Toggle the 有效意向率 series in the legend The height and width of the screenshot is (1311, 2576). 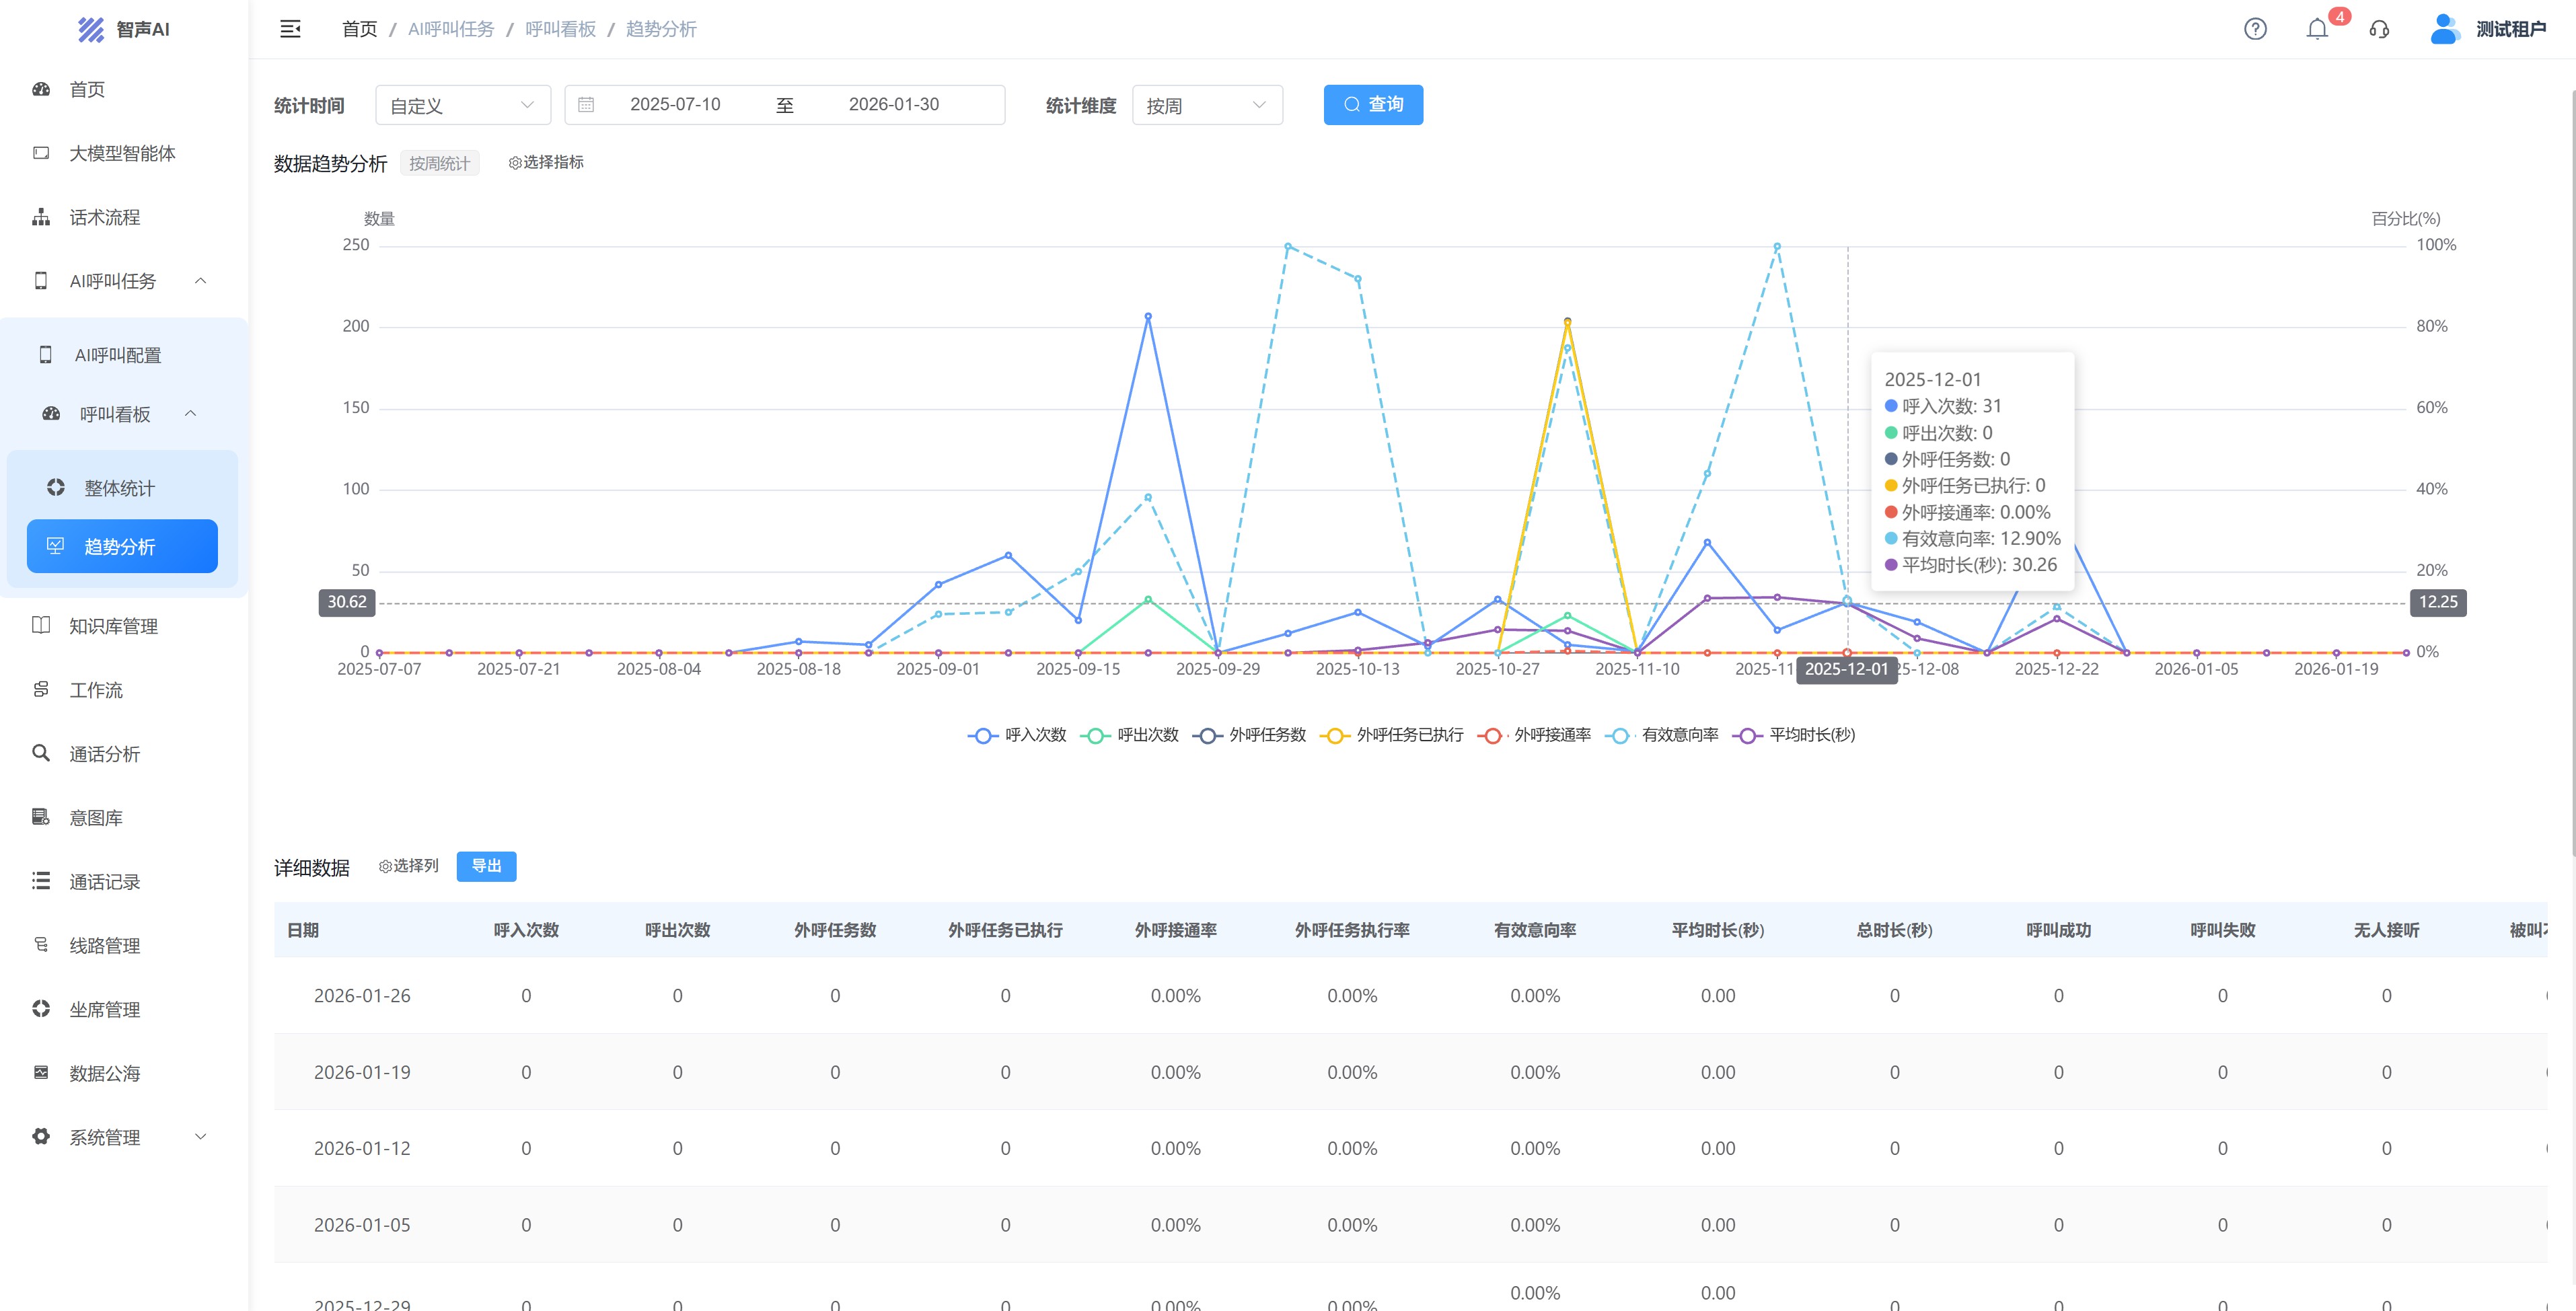pos(1662,735)
